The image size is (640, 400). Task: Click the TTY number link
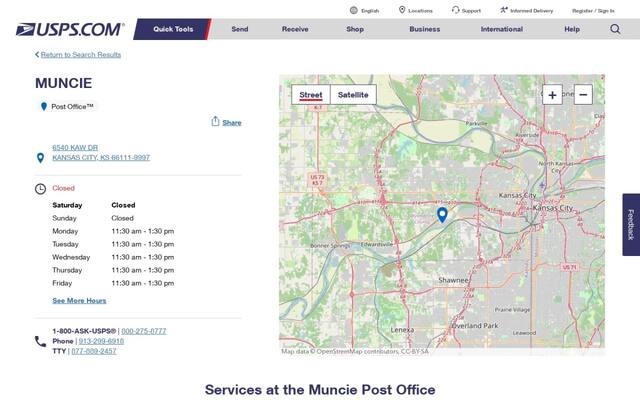pyautogui.click(x=94, y=351)
